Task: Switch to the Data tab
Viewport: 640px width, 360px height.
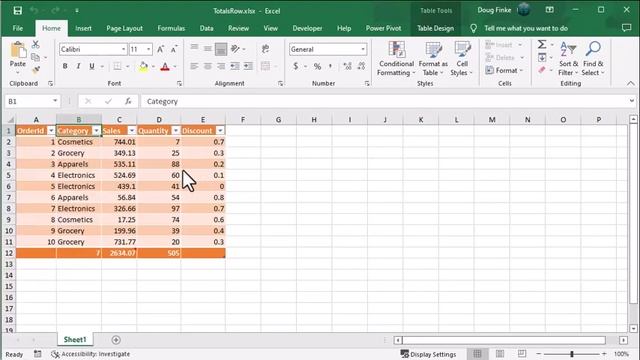Action: [x=207, y=28]
